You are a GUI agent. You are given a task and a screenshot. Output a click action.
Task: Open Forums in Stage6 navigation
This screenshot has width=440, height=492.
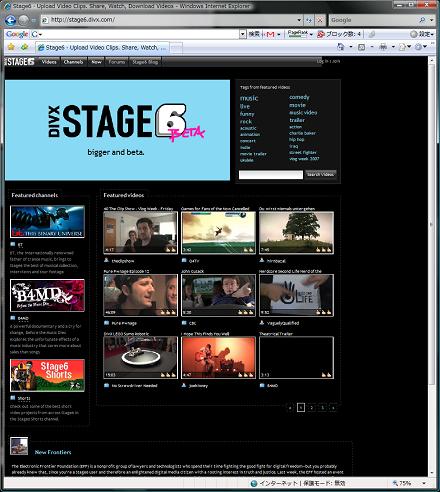pyautogui.click(x=117, y=62)
